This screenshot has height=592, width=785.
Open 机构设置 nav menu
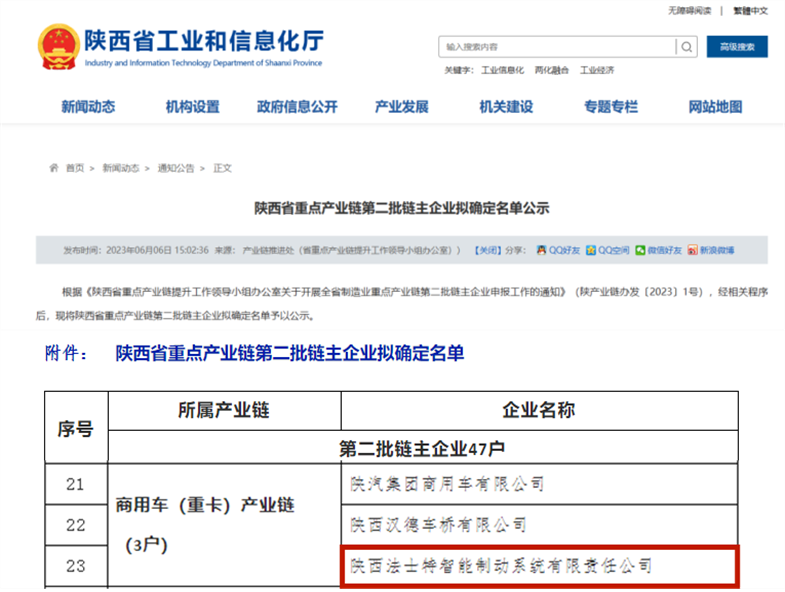pyautogui.click(x=193, y=107)
